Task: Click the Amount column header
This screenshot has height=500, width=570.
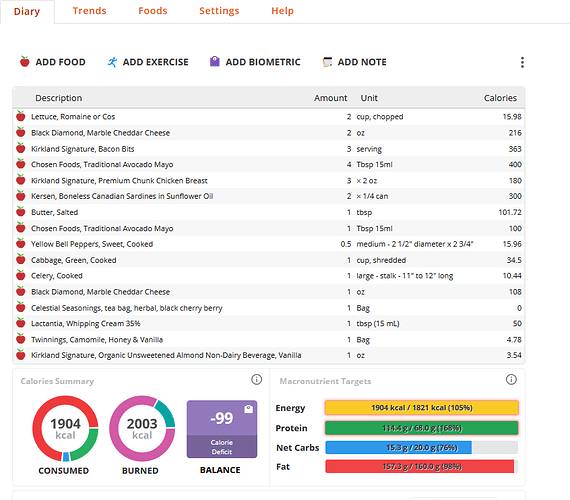Action: (x=330, y=98)
